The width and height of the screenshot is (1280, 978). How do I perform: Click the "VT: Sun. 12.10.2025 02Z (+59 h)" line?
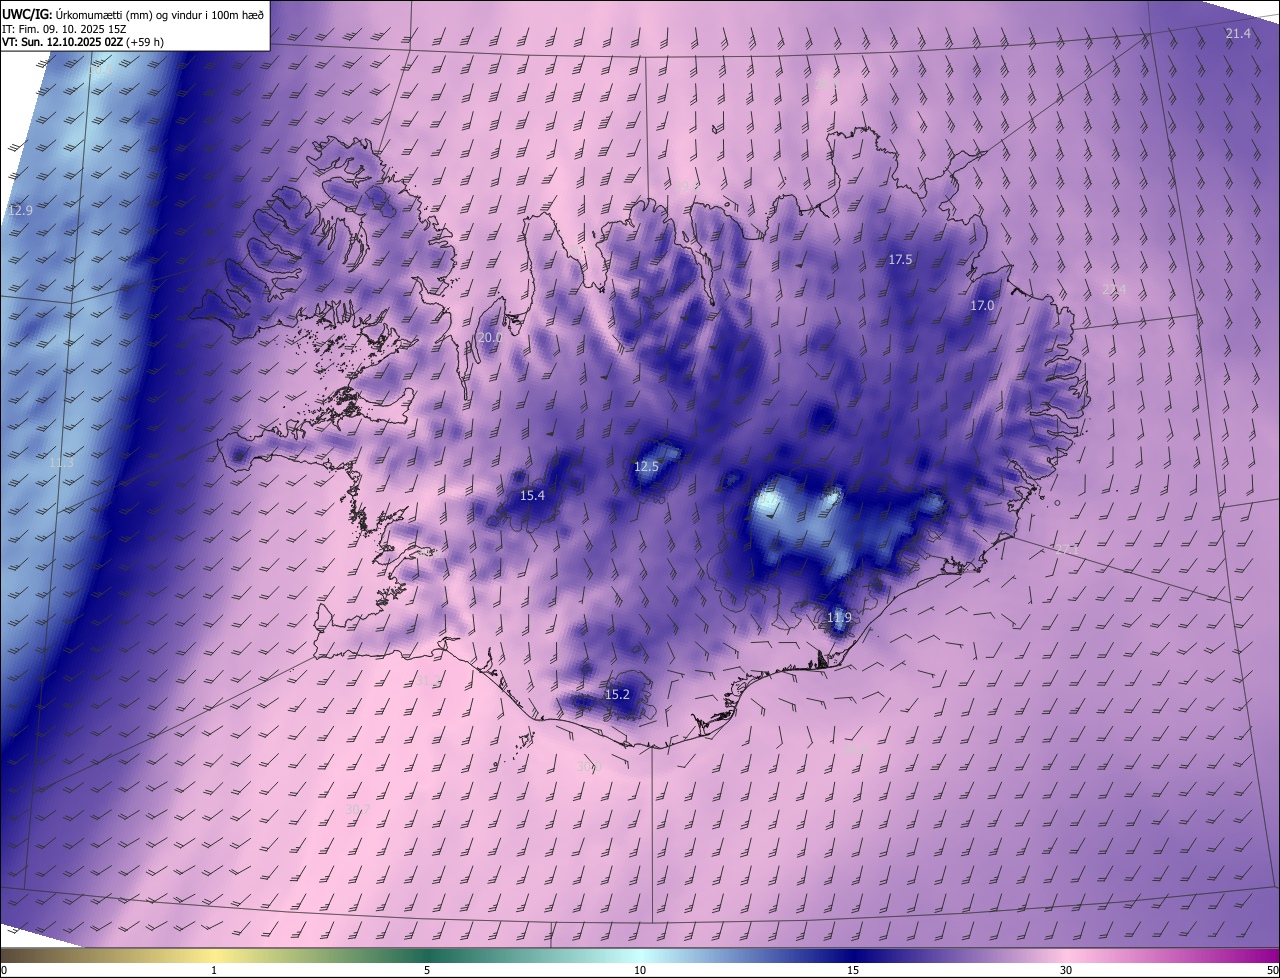(82, 43)
